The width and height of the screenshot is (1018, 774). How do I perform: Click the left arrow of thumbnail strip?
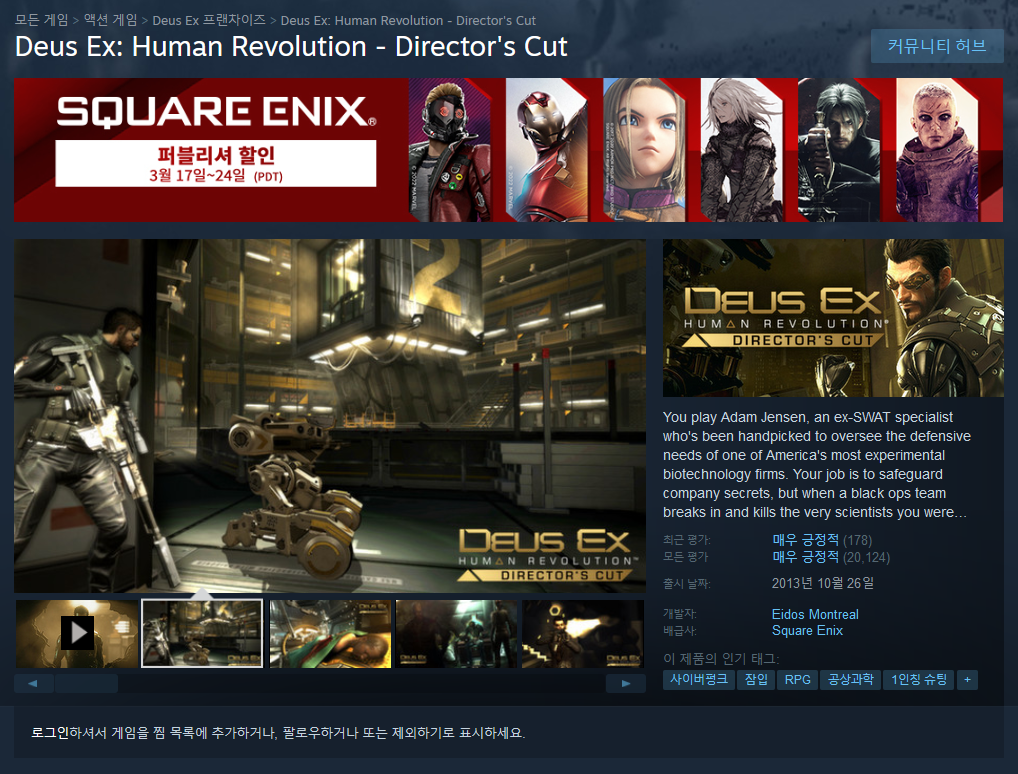click(x=33, y=683)
